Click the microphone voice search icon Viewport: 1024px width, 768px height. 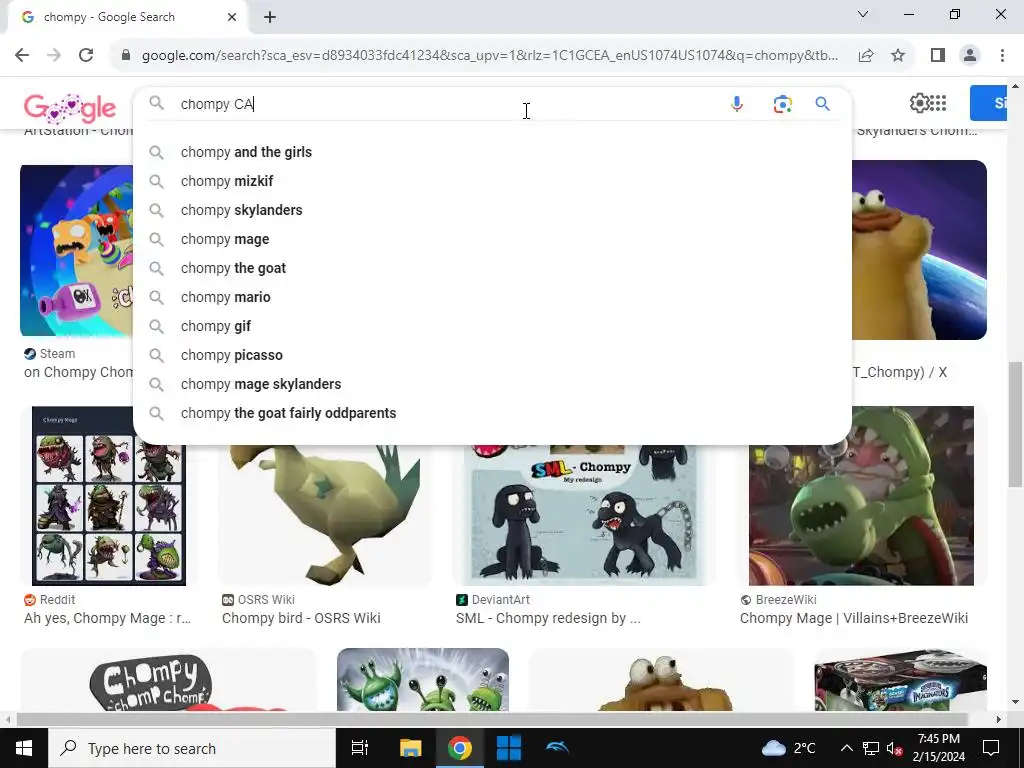coord(737,104)
